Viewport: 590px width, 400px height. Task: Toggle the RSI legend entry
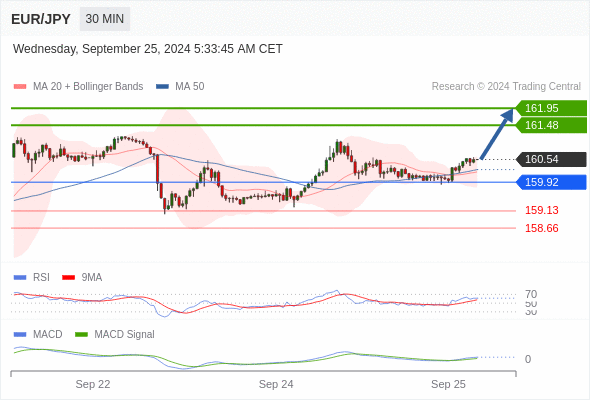(x=32, y=277)
